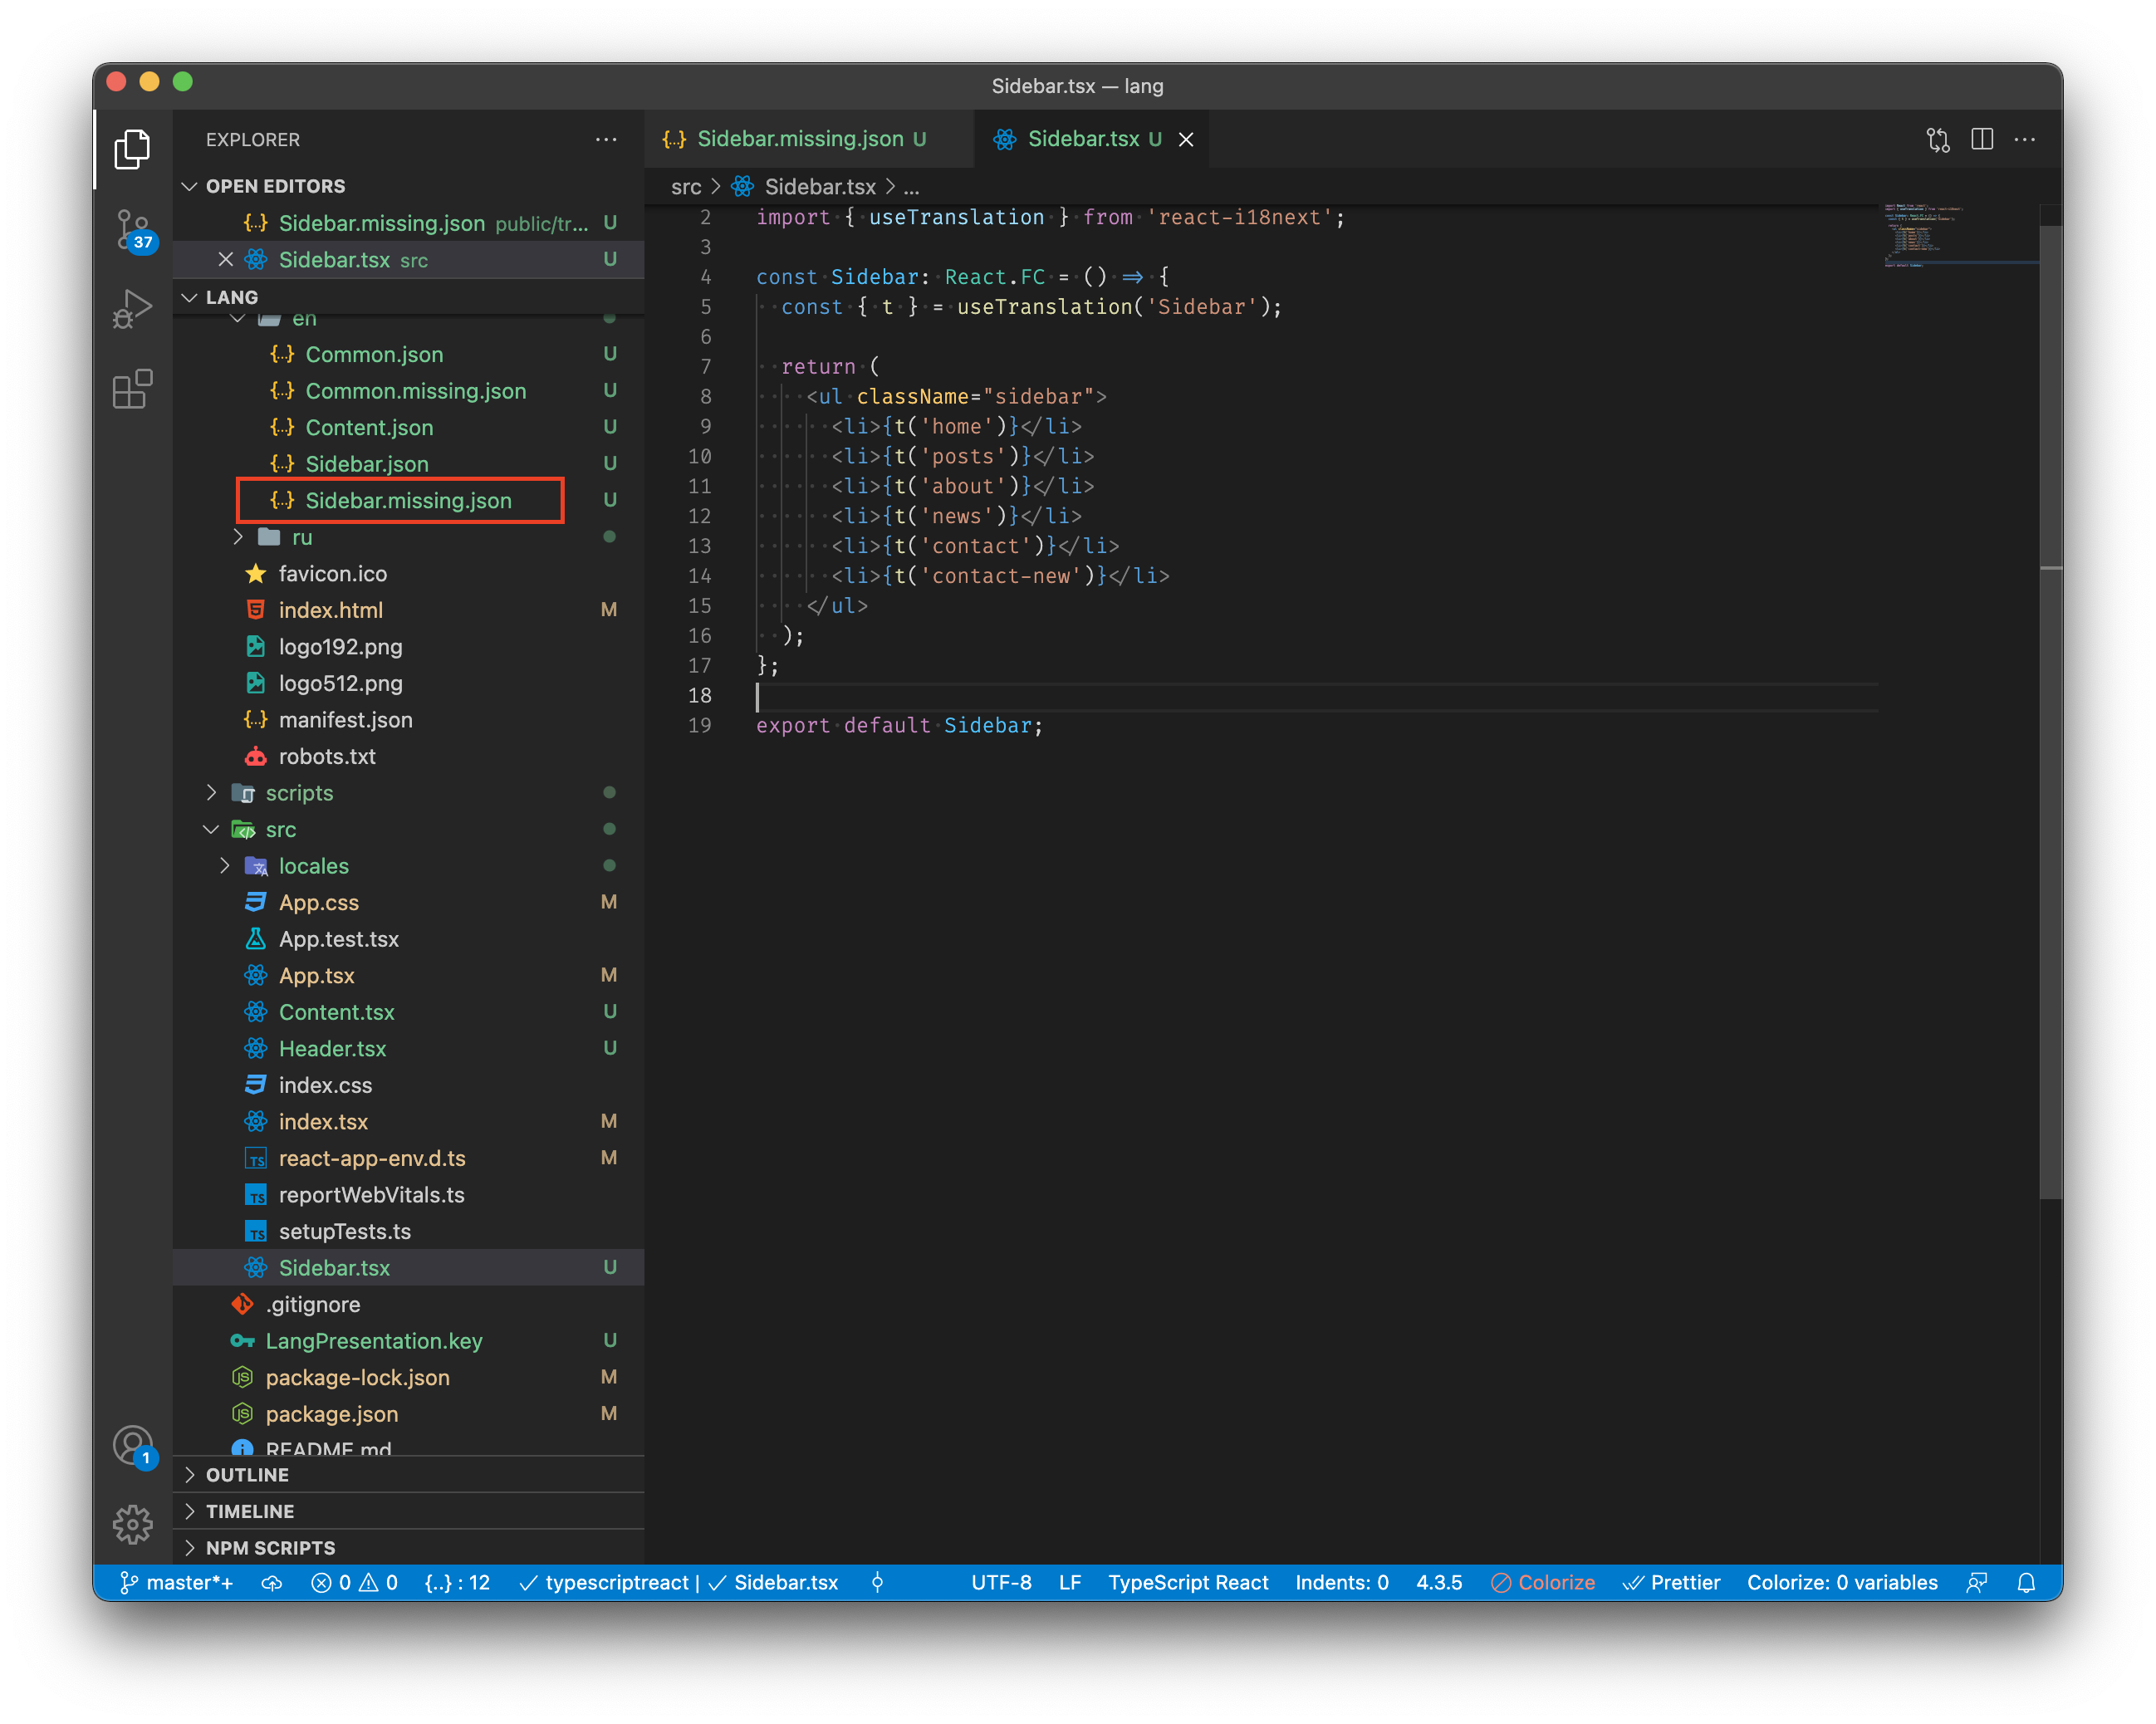Open LangPresentation.key file
Screen dimensions: 2156x1724
(408, 1340)
